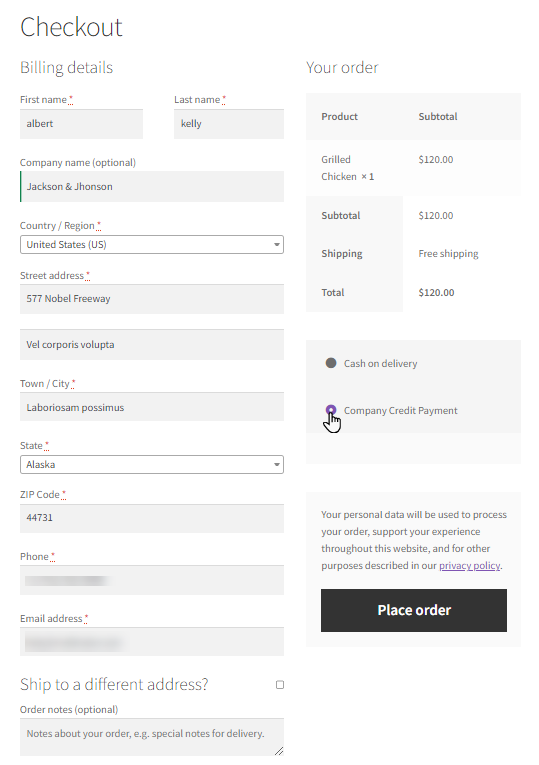Click the Grilled Chicken product row
539x765 pixels.
coord(413,168)
